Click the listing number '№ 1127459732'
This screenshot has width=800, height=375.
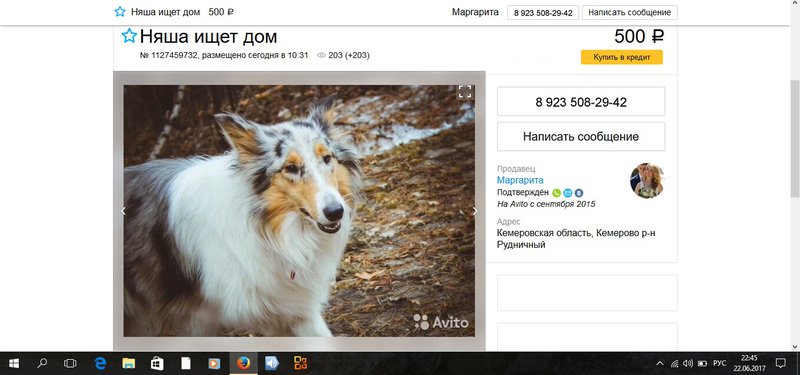point(168,55)
